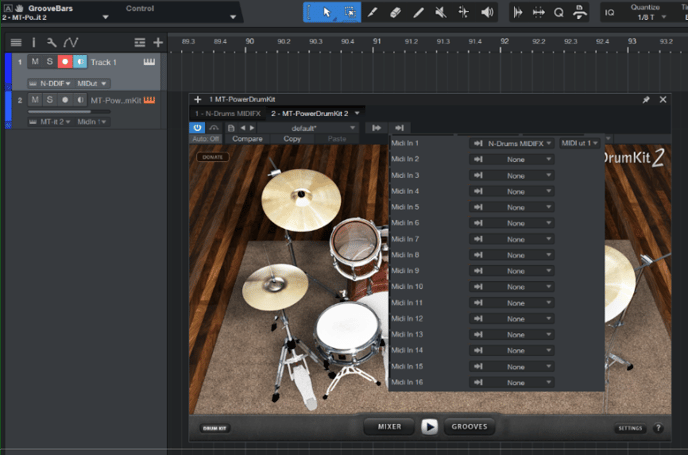This screenshot has width=688, height=455.
Task: Toggle monitor on Track 1
Action: click(80, 61)
